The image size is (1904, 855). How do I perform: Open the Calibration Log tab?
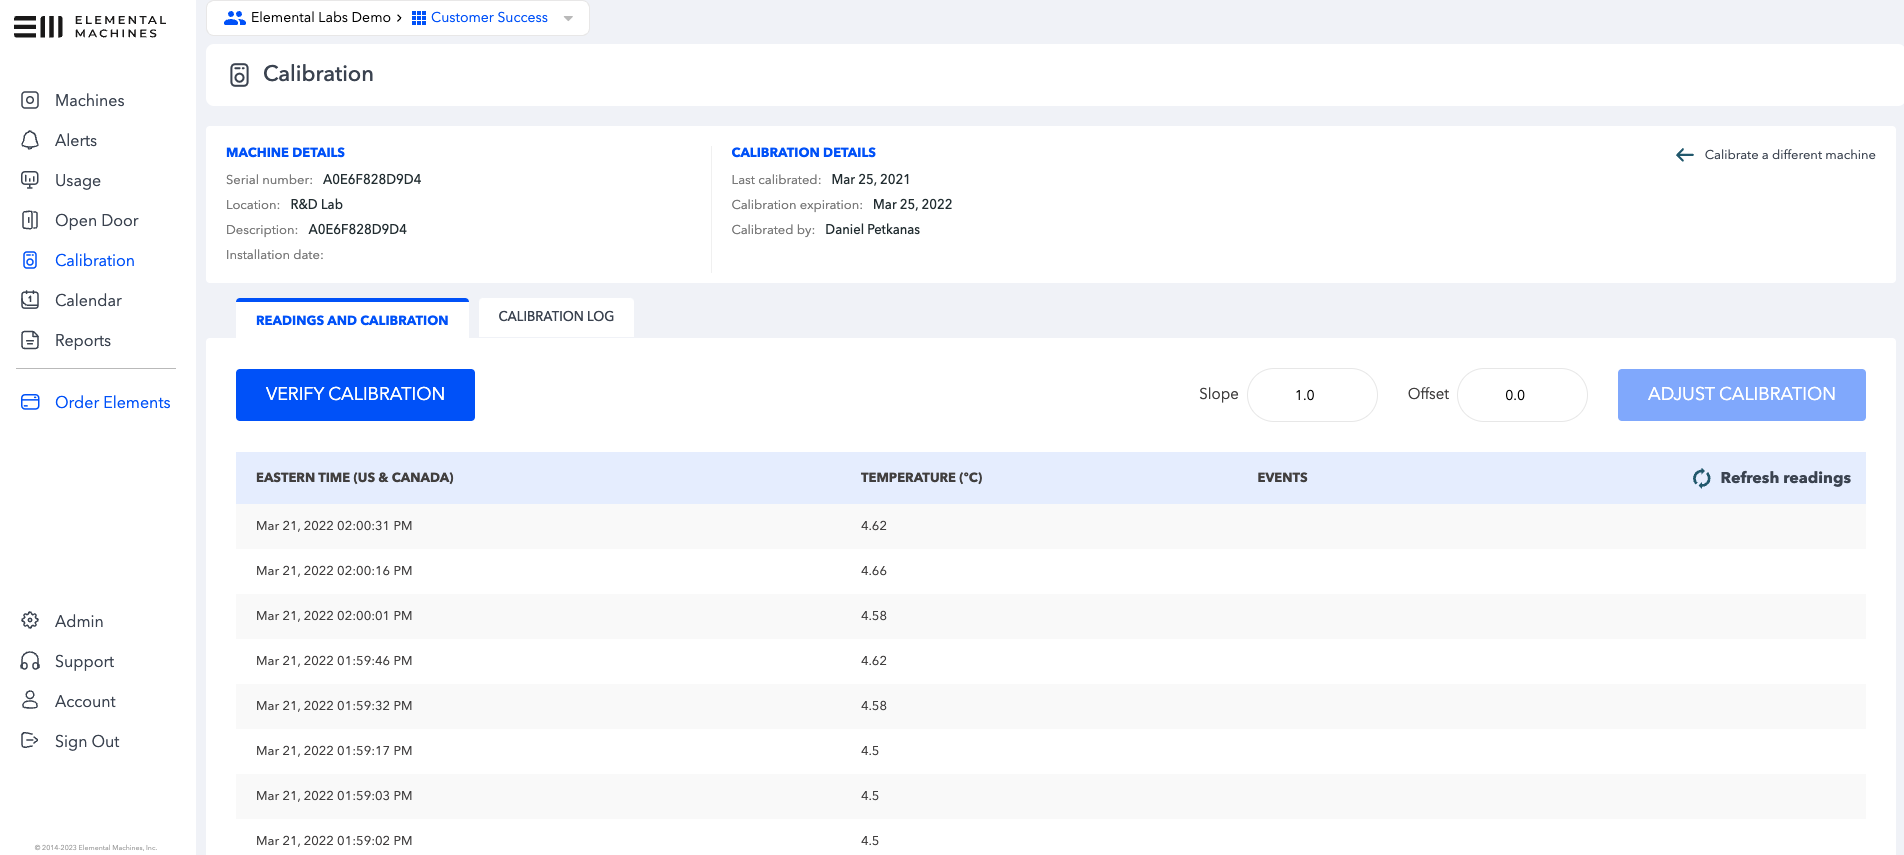[556, 317]
